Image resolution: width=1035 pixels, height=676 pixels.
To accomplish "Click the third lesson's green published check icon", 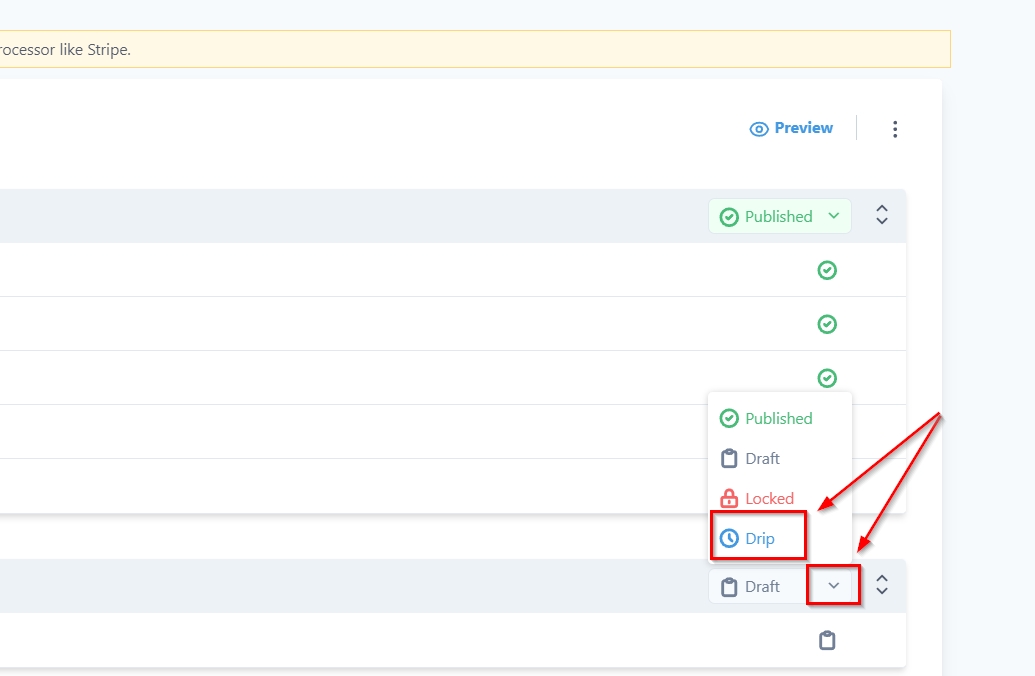I will (x=826, y=378).
